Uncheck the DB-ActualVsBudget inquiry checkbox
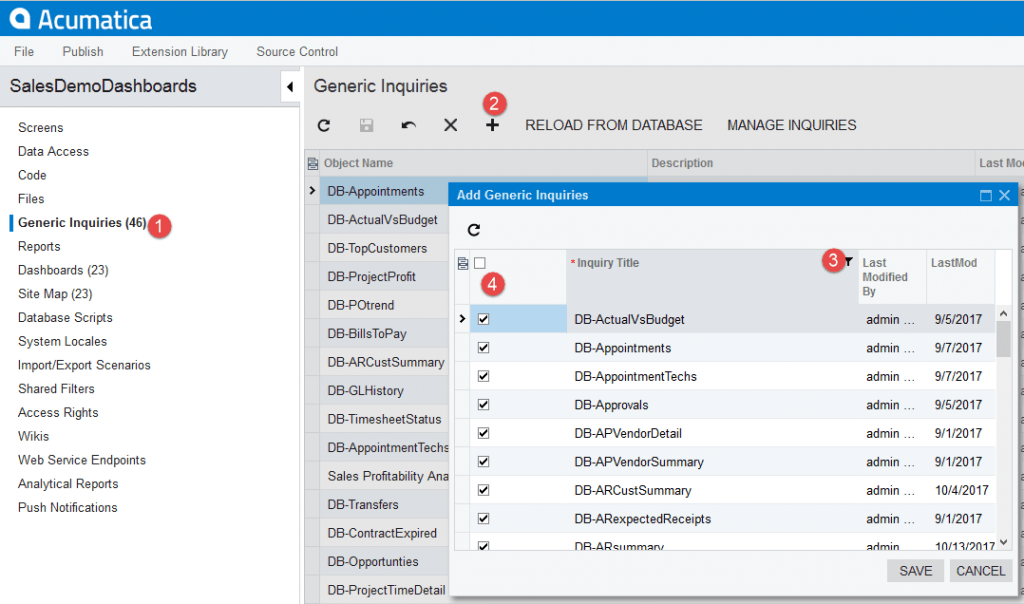Viewport: 1024px width, 604px height. [483, 319]
